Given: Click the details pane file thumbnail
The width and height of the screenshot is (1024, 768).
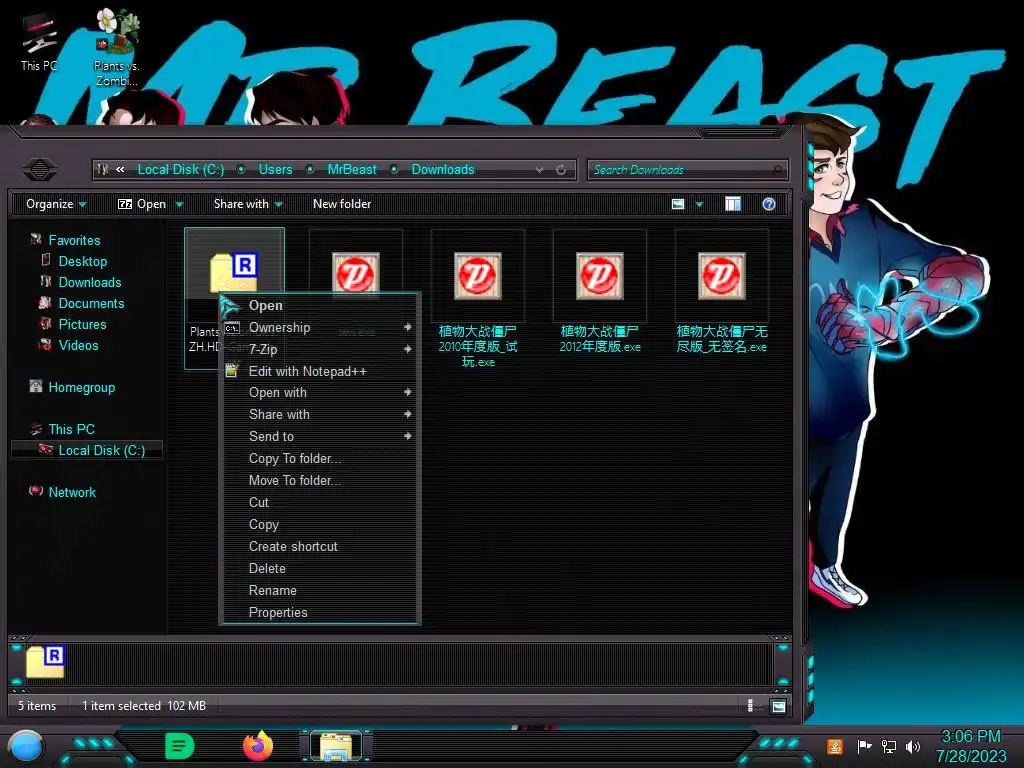Looking at the screenshot, I should point(45,661).
